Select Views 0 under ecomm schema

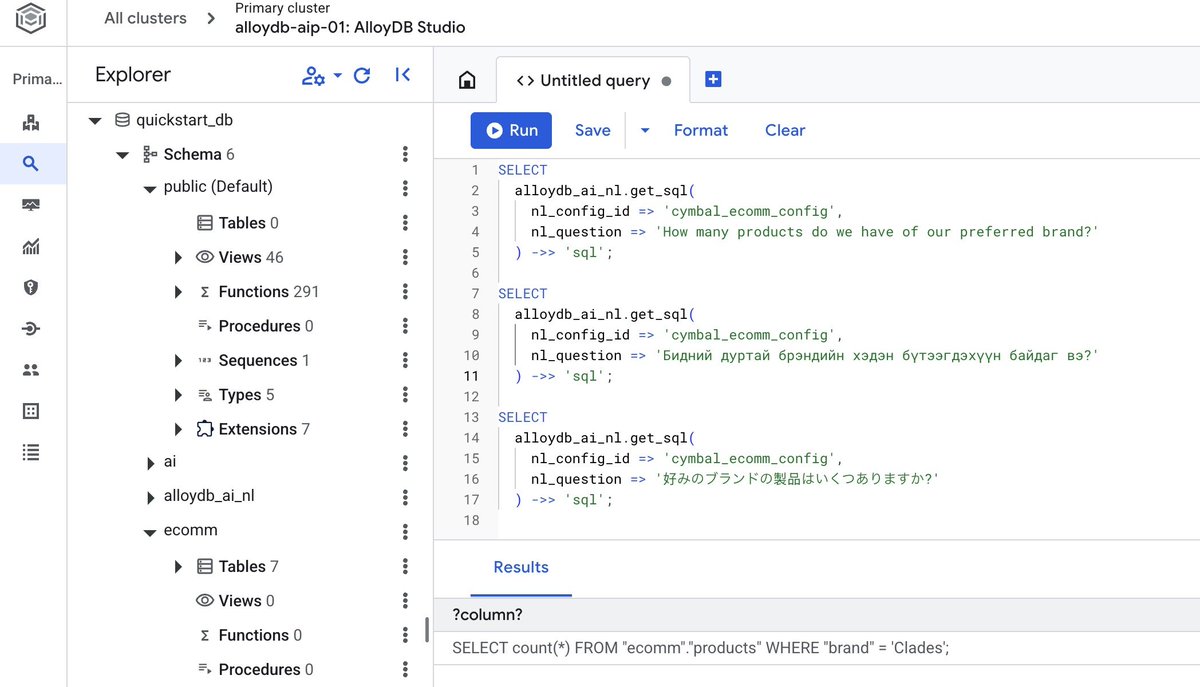235,601
